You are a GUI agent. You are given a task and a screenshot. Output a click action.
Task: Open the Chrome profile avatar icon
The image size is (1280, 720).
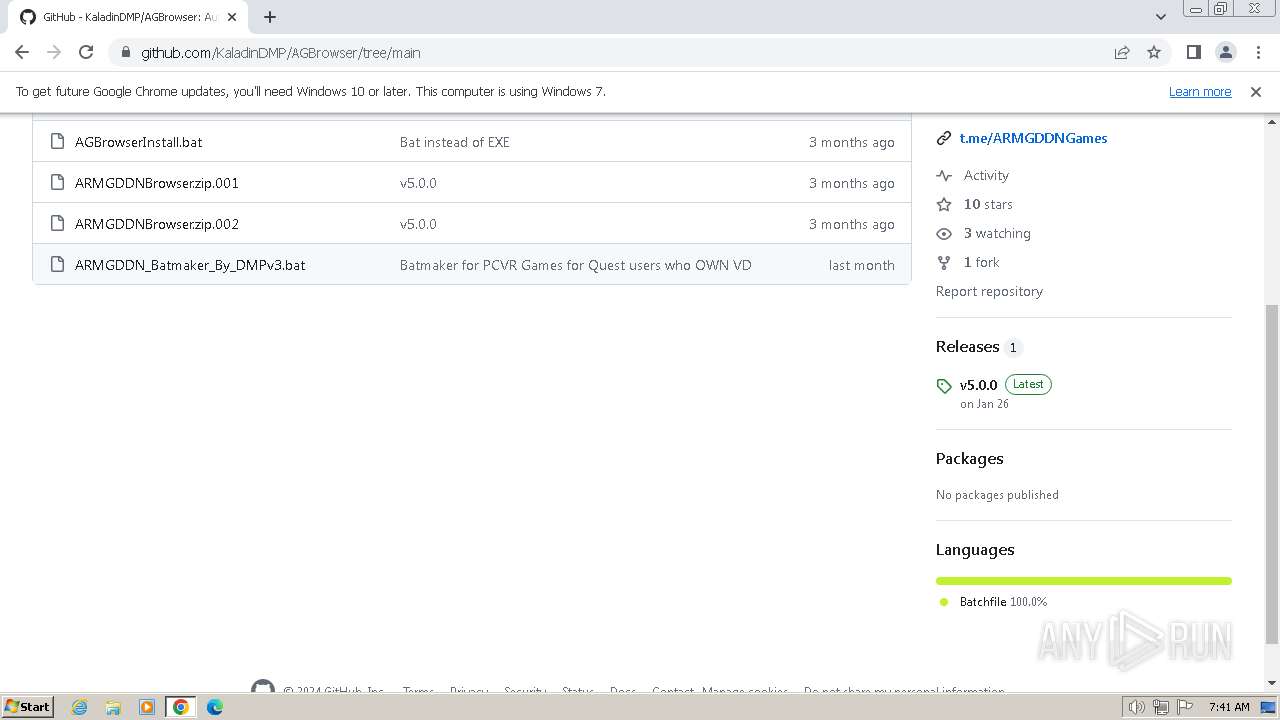tap(1225, 52)
